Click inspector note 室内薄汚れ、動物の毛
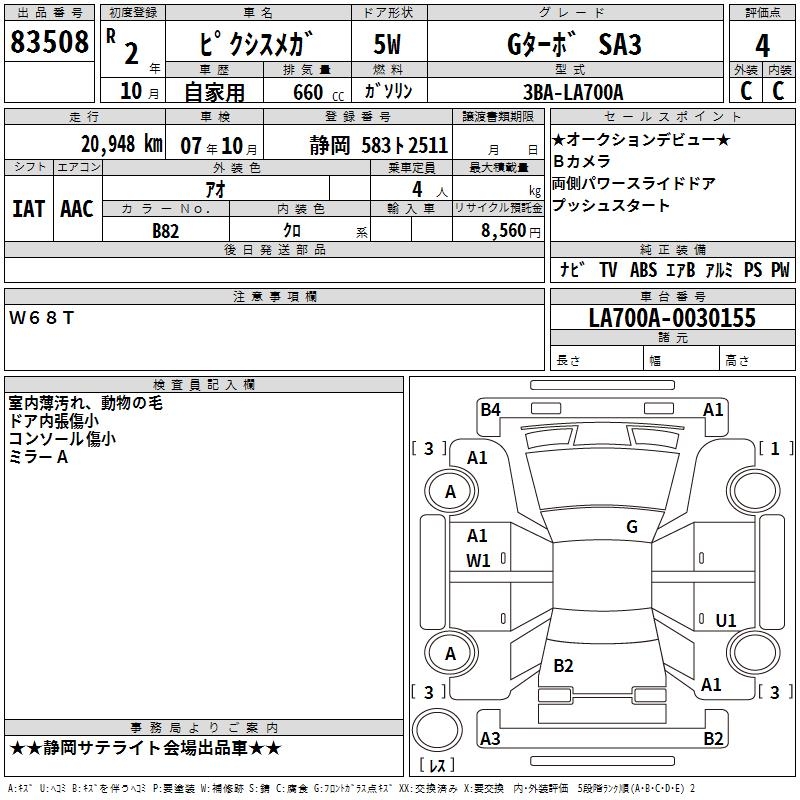 pyautogui.click(x=85, y=403)
